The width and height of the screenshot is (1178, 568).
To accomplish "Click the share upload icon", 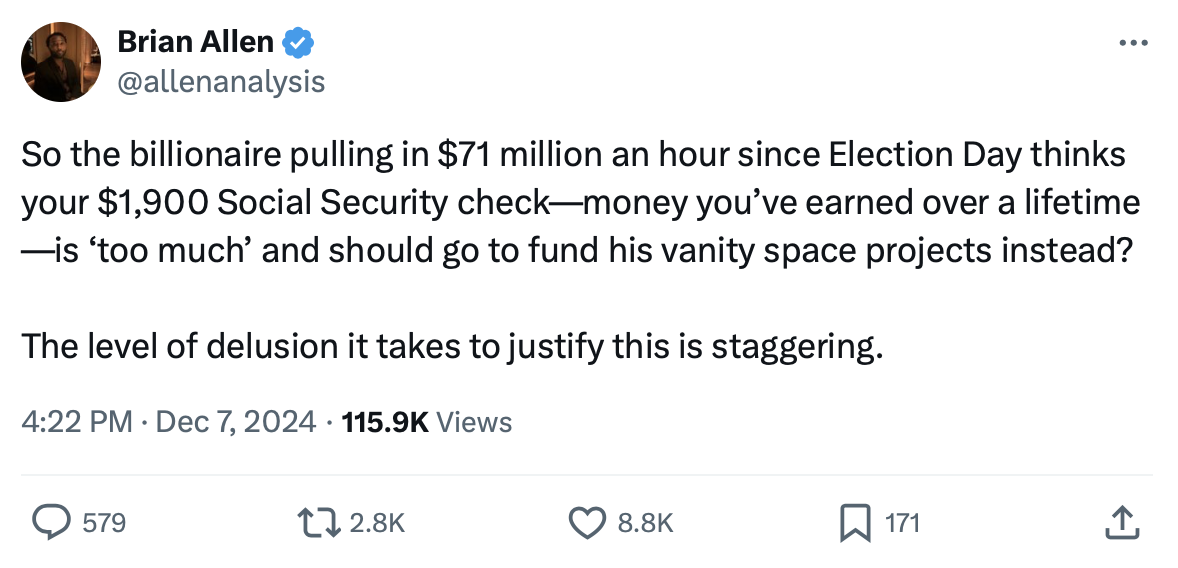I will [x=1120, y=521].
